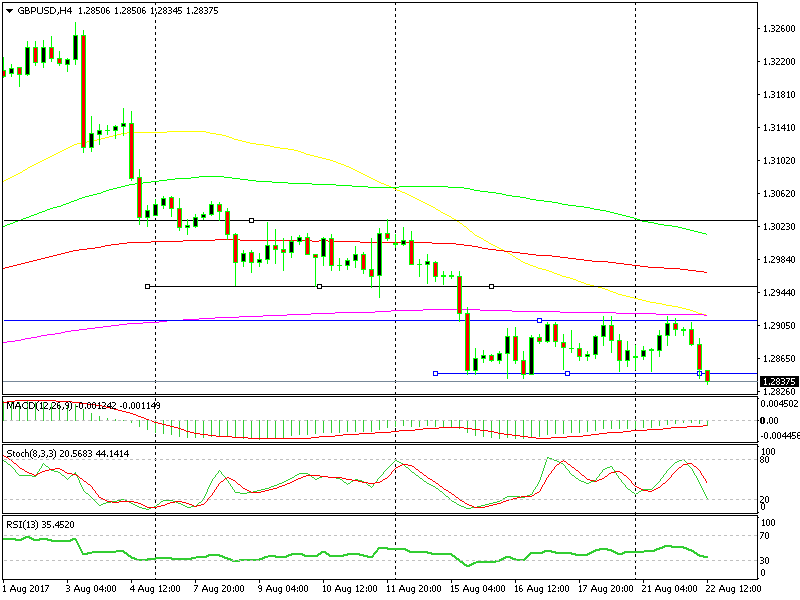This screenshot has height=600, width=800.
Task: Click the 30 level on the RSI scale
Action: point(764,560)
